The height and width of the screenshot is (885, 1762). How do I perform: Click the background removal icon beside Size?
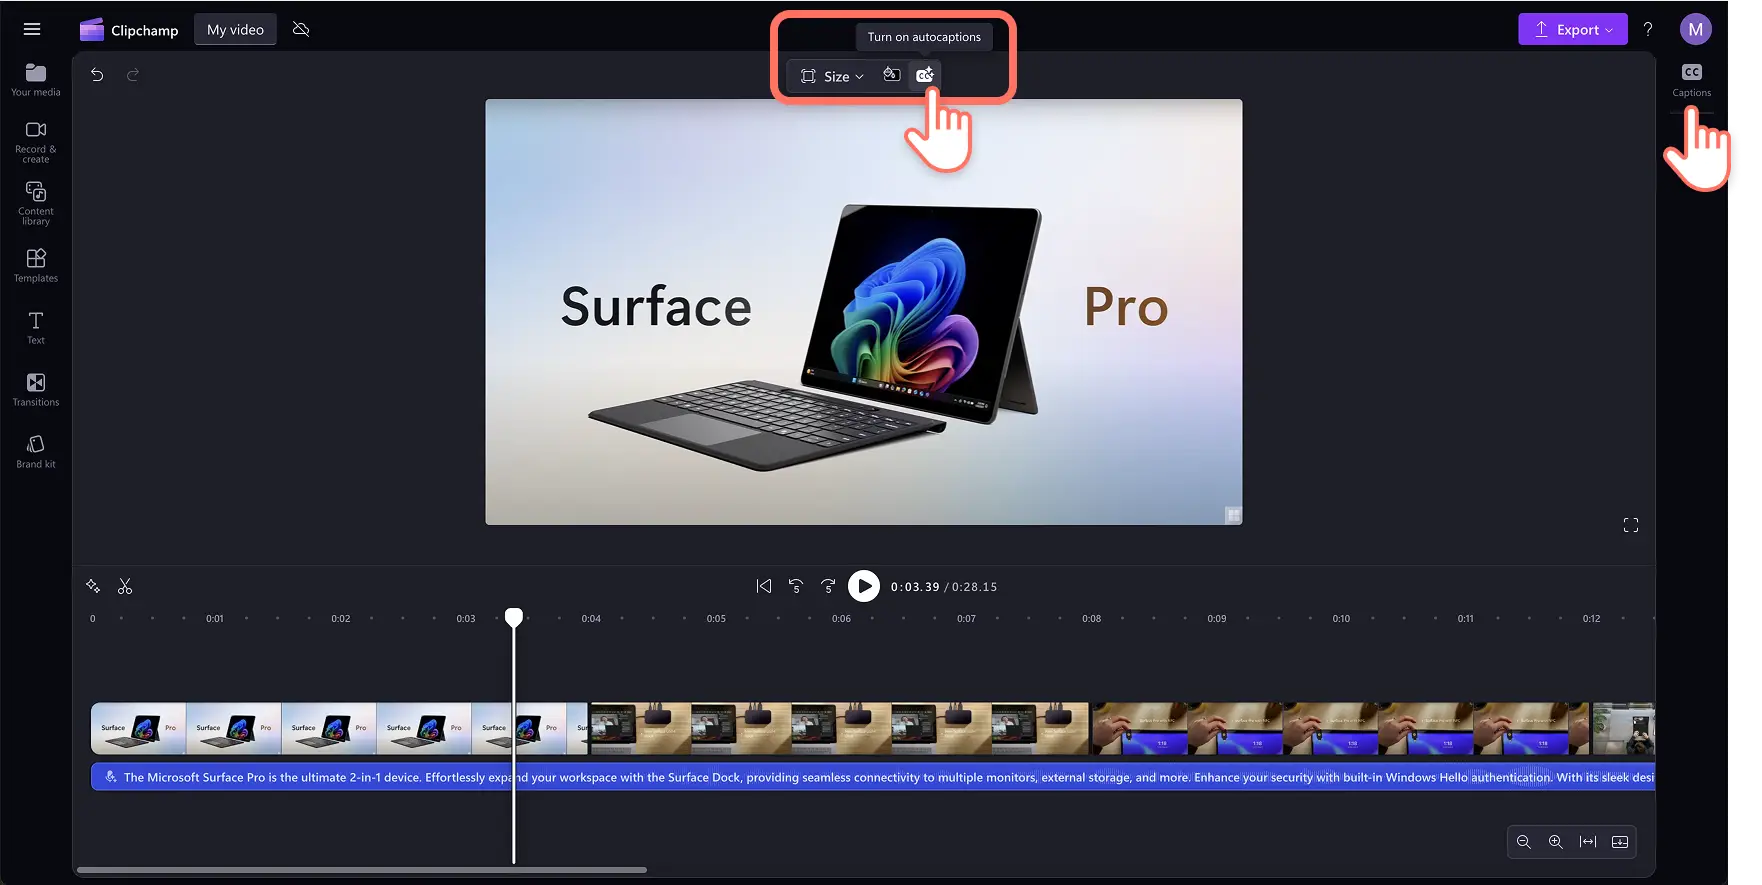click(891, 75)
